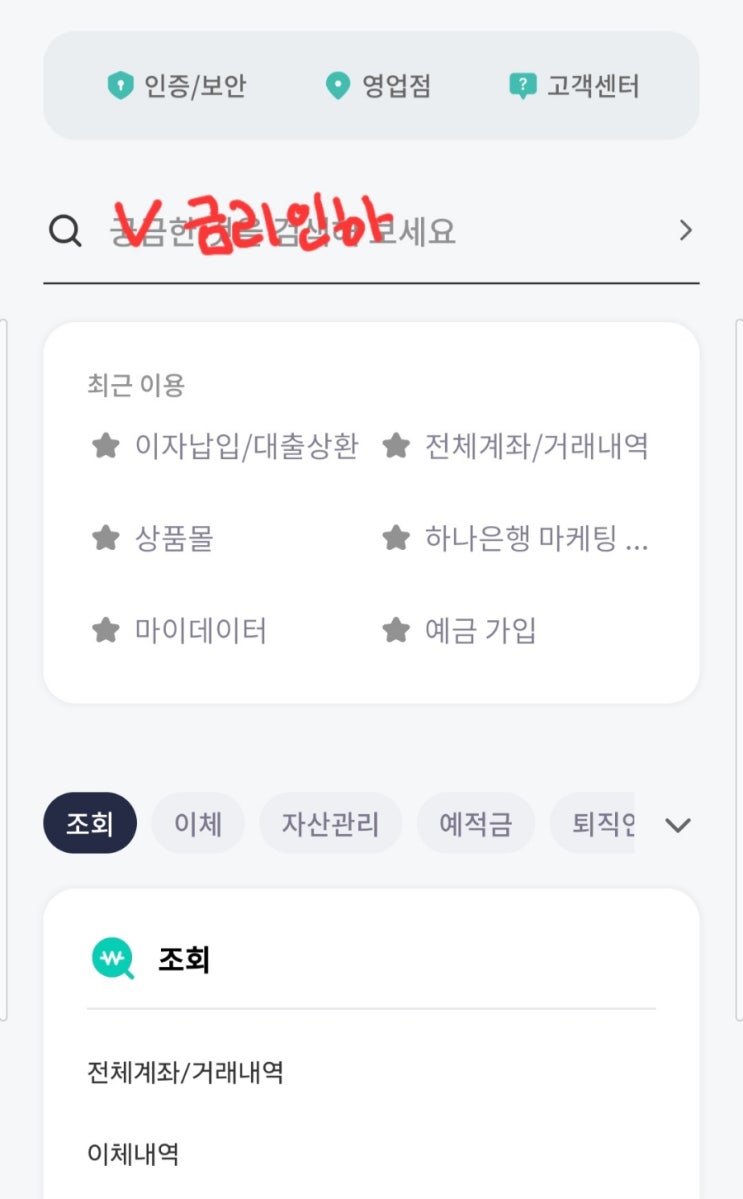Click the right arrow in search bar

[685, 231]
